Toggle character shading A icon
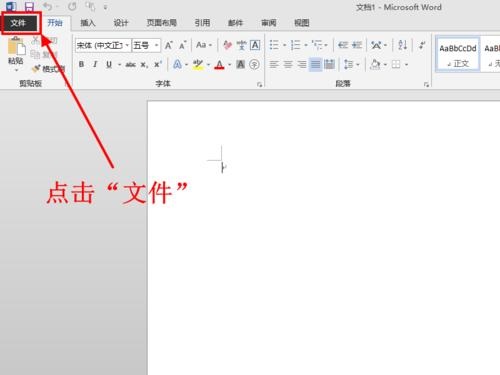500x375 pixels. point(240,64)
